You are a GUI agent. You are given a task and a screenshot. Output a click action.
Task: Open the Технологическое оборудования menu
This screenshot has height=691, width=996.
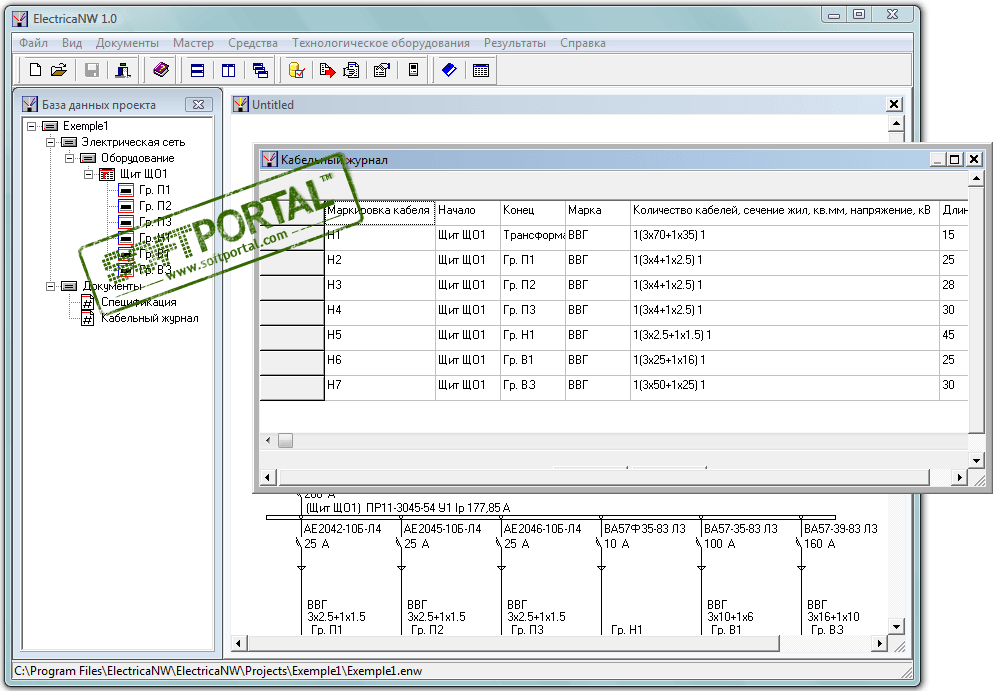[x=380, y=43]
